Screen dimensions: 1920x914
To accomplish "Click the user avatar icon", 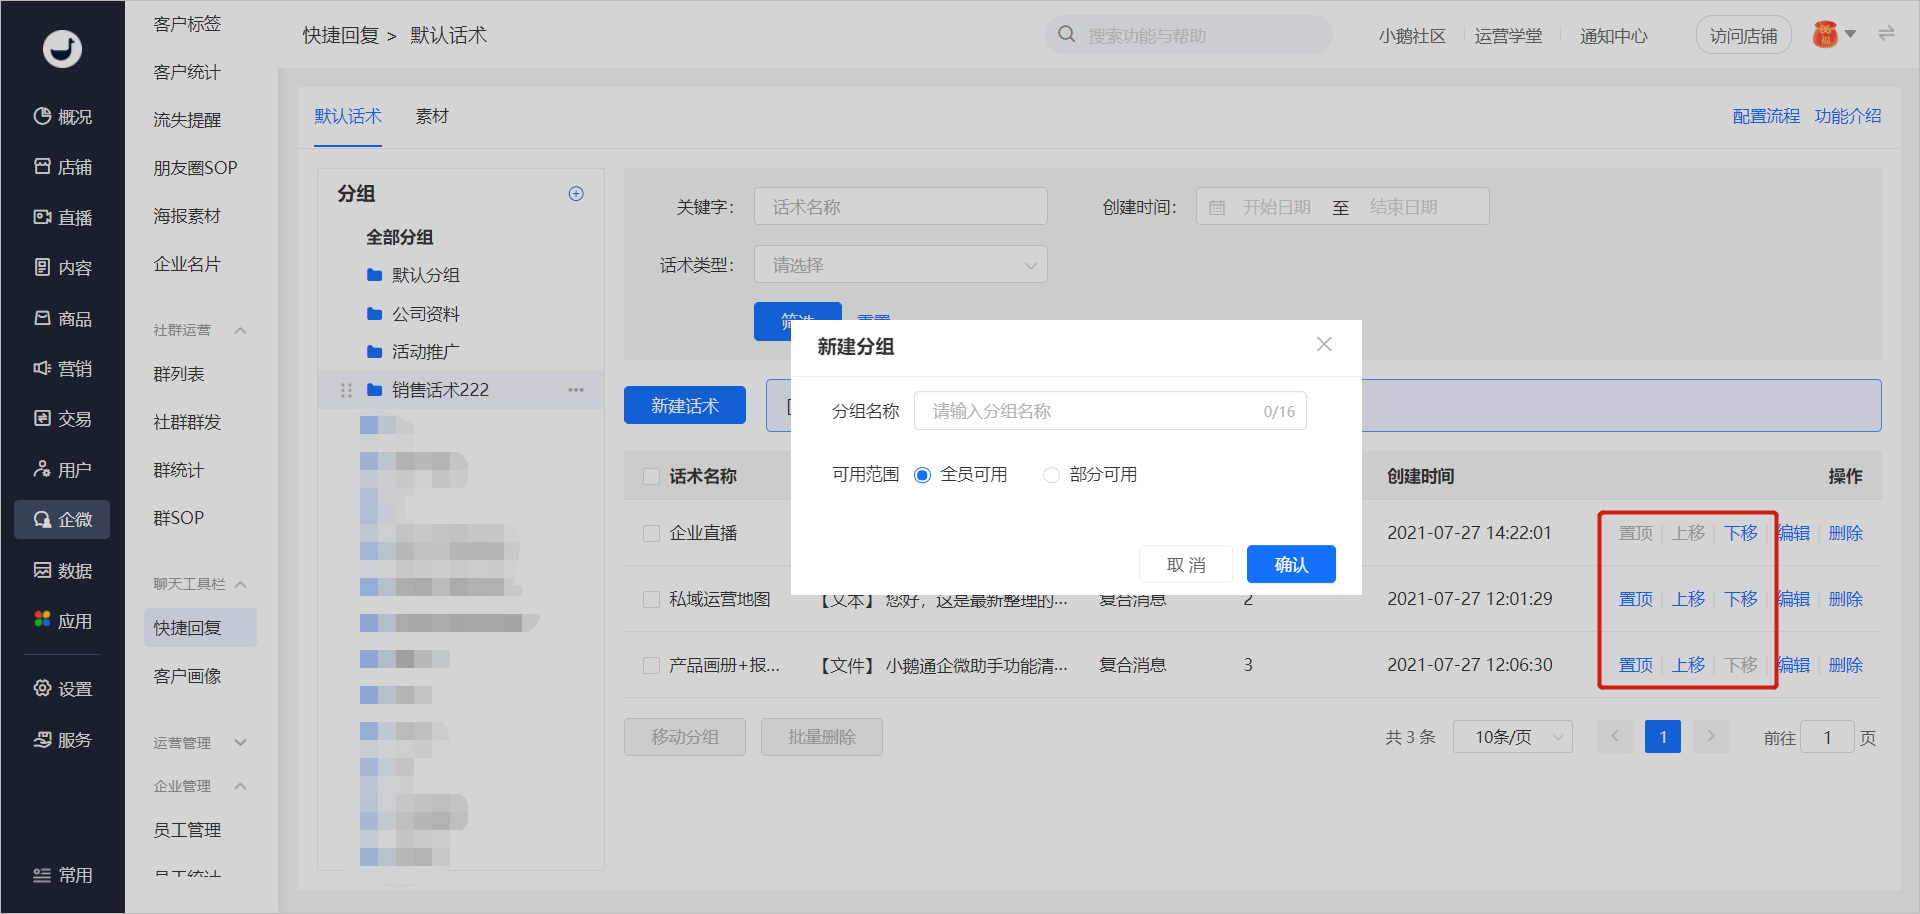I will [x=1825, y=35].
